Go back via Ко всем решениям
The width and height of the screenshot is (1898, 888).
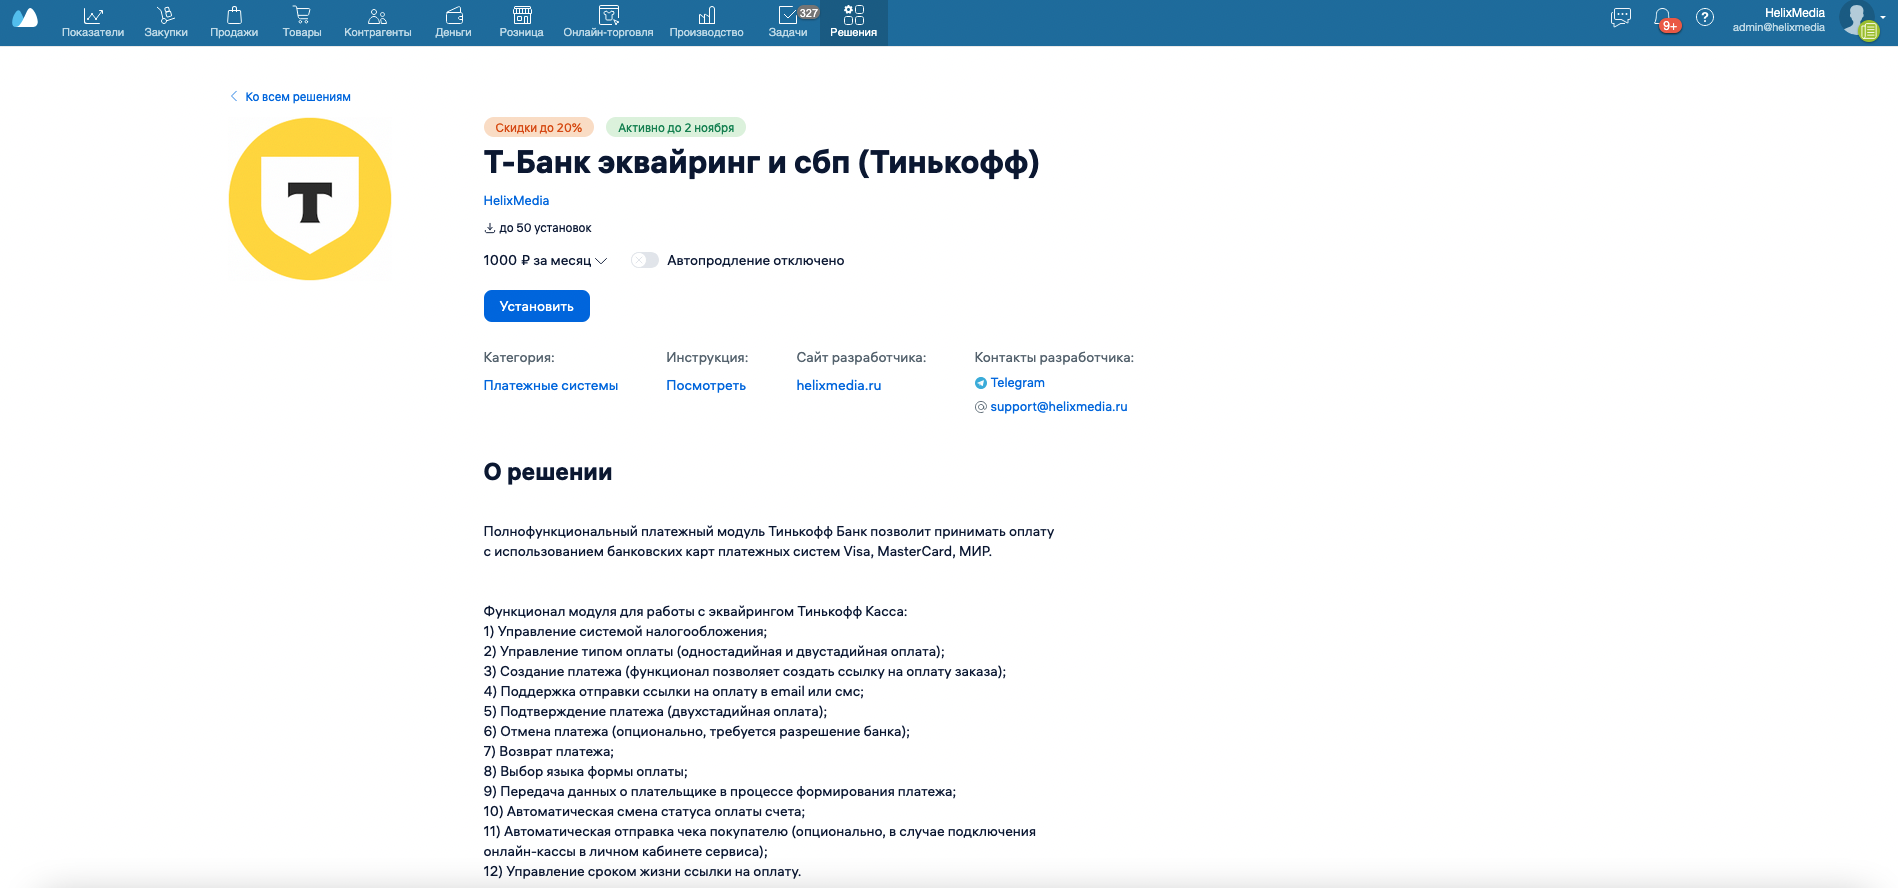pos(291,97)
